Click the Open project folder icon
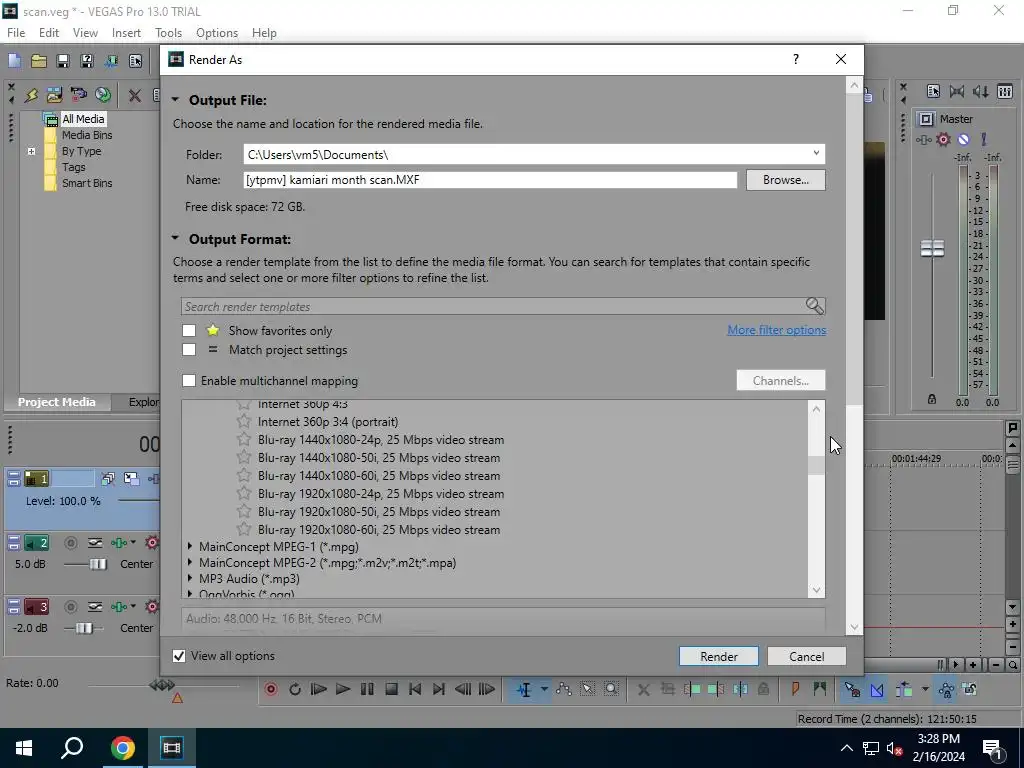Viewport: 1024px width, 768px height. (39, 61)
